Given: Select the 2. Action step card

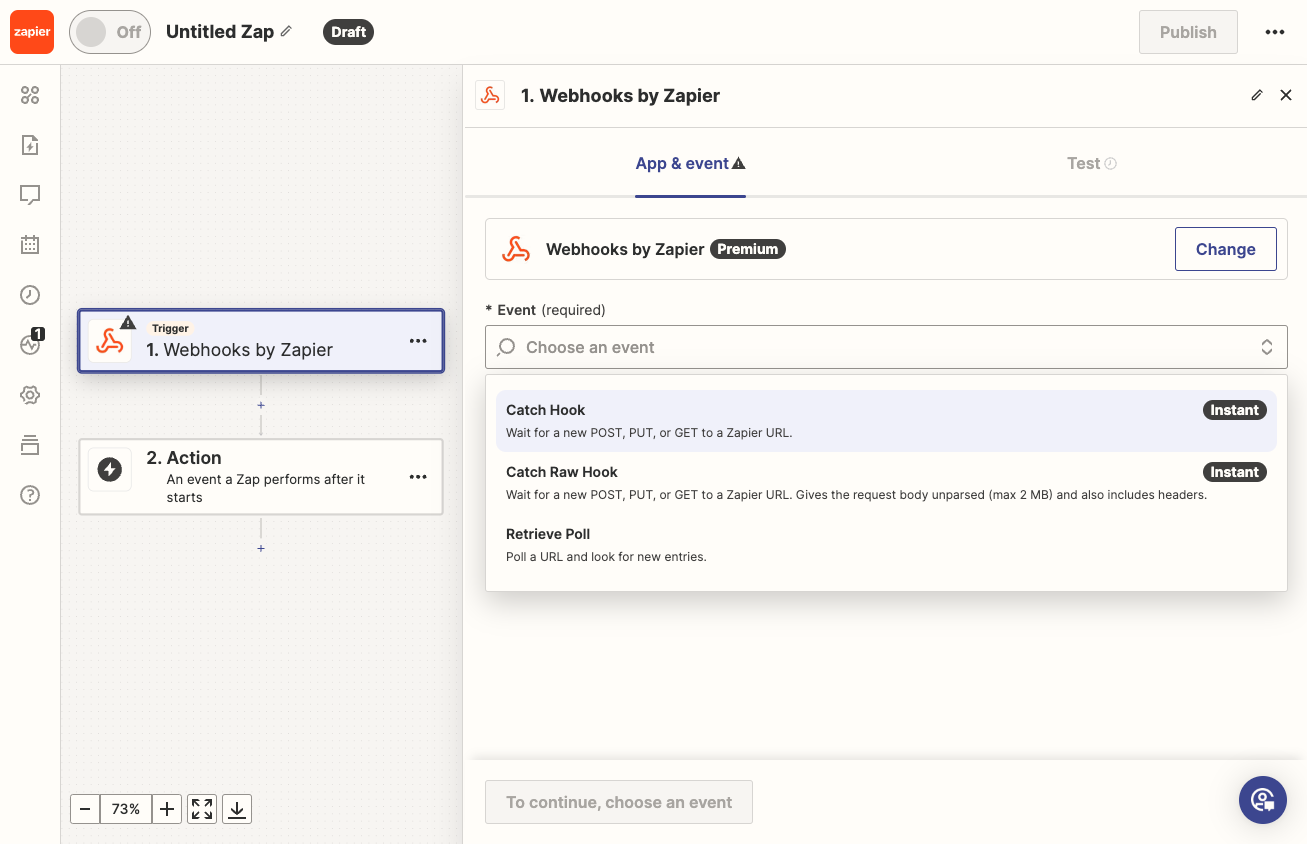Looking at the screenshot, I should point(261,477).
